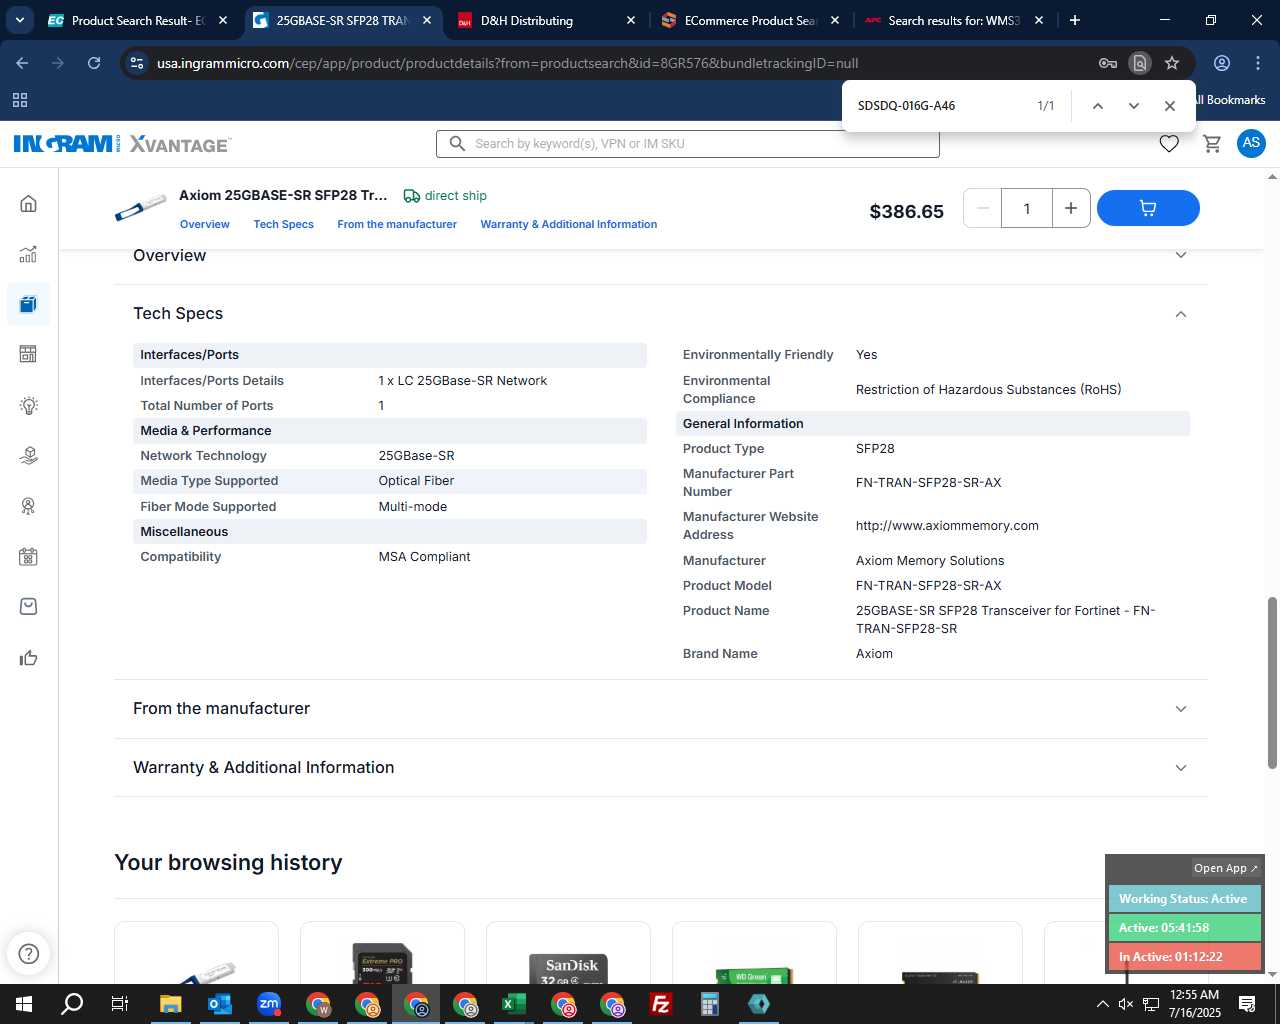
Task: Jump to From the manufacturer link
Action: 397,224
